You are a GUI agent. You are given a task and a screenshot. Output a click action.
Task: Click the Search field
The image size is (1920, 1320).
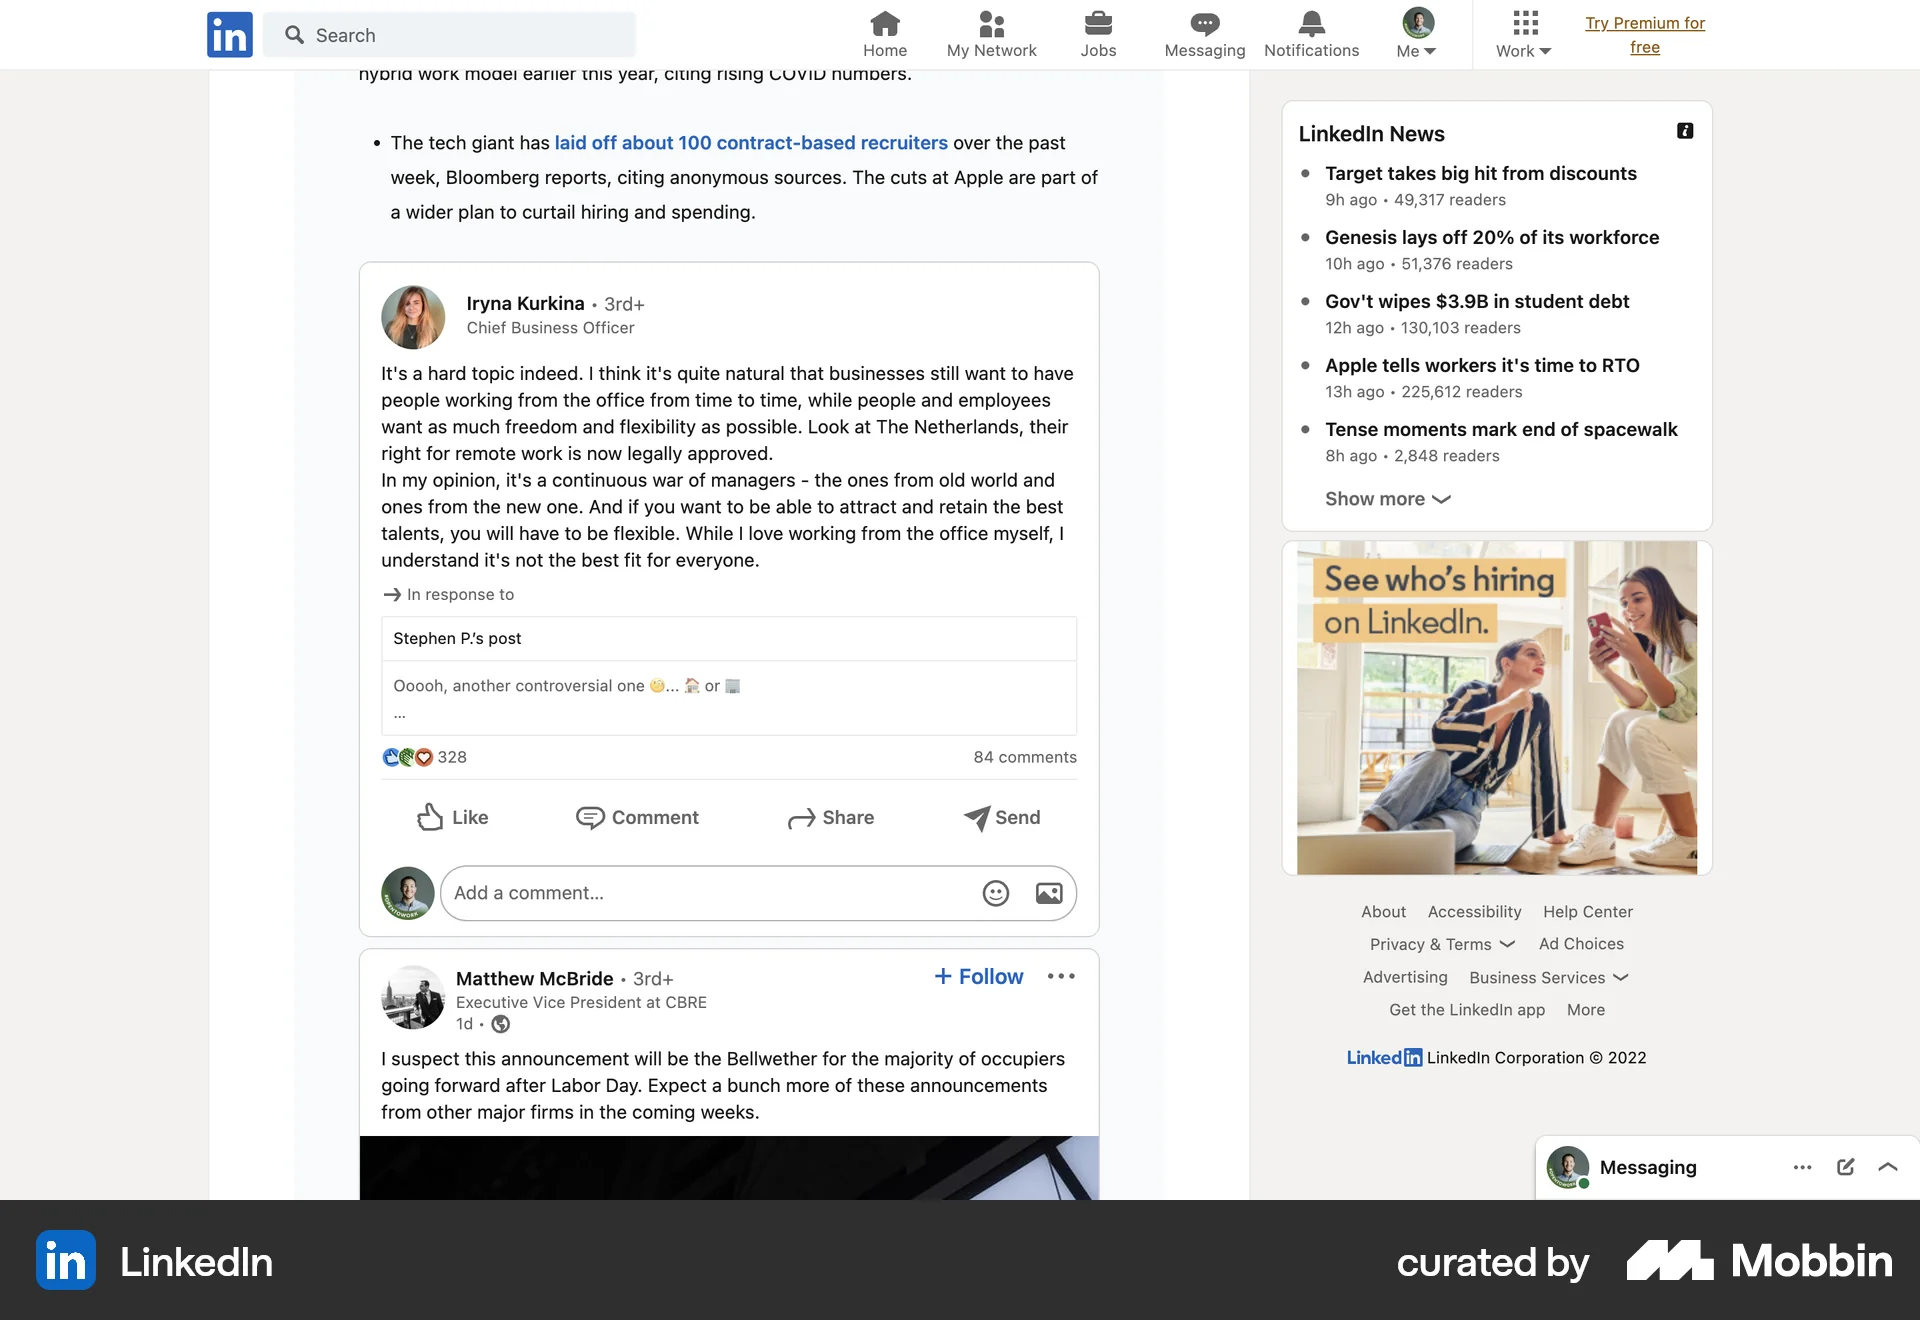coord(450,34)
